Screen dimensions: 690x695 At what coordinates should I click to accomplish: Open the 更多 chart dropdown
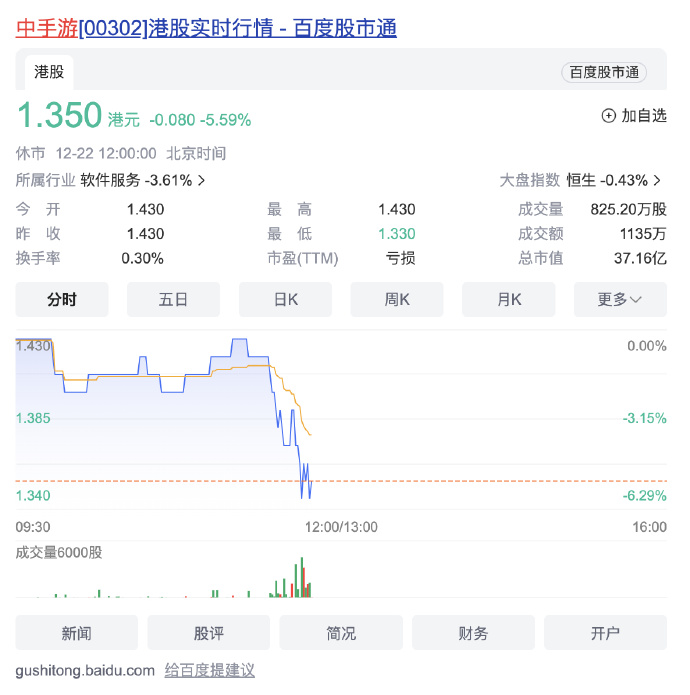620,300
